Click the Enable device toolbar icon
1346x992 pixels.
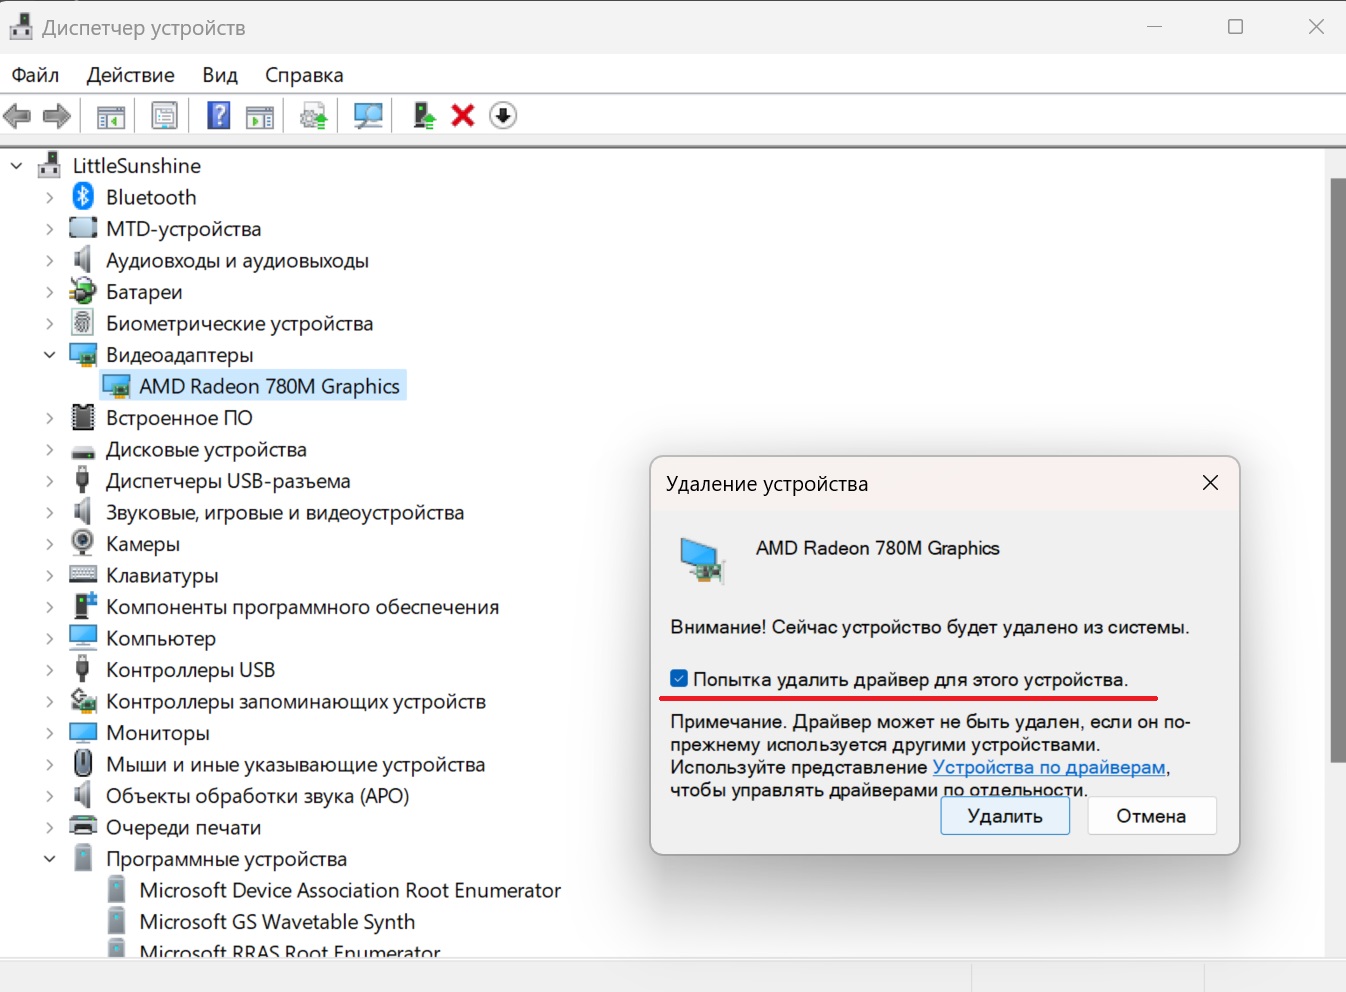pyautogui.click(x=424, y=116)
